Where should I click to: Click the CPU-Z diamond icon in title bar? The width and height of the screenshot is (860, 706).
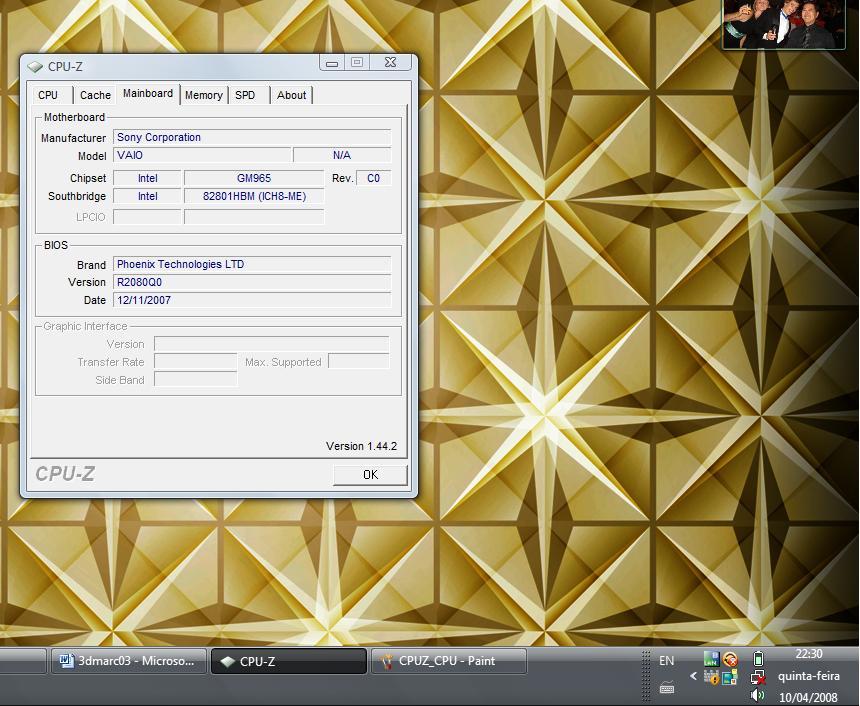pos(35,66)
